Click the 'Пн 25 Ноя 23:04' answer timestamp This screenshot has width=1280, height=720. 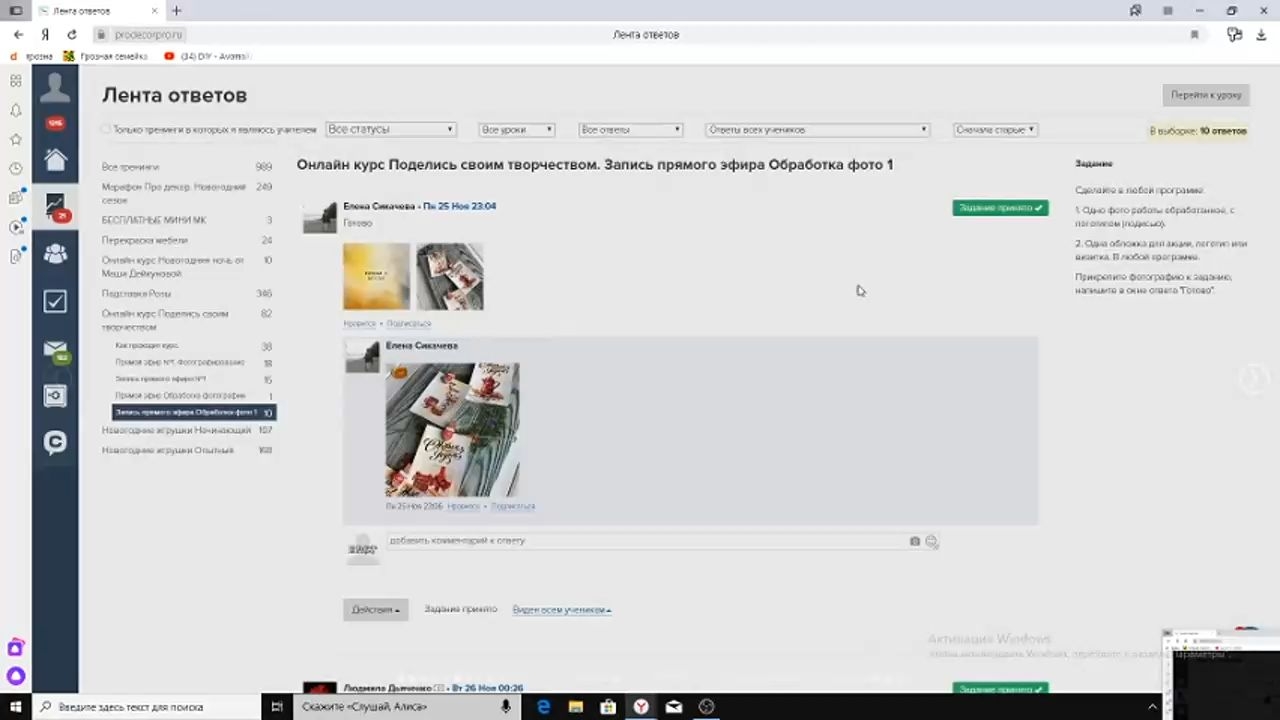[459, 206]
